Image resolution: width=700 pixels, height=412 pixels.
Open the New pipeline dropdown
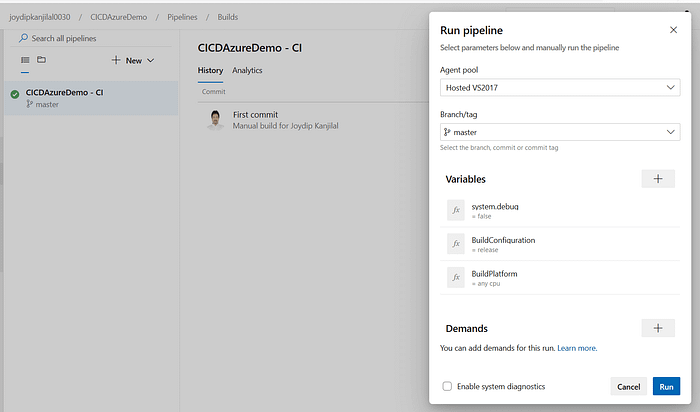[x=133, y=60]
